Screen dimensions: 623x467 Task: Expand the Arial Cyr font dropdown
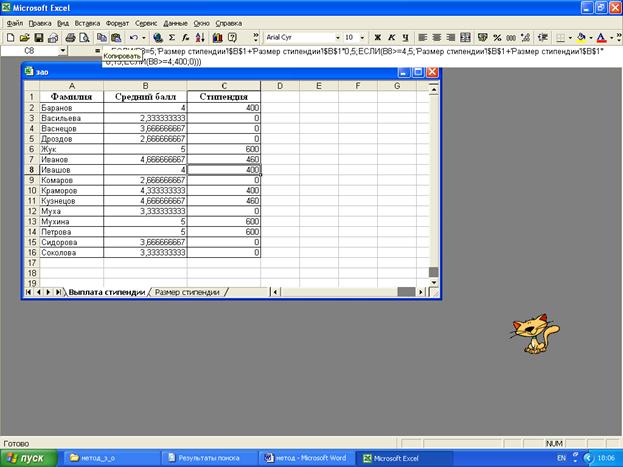(338, 38)
